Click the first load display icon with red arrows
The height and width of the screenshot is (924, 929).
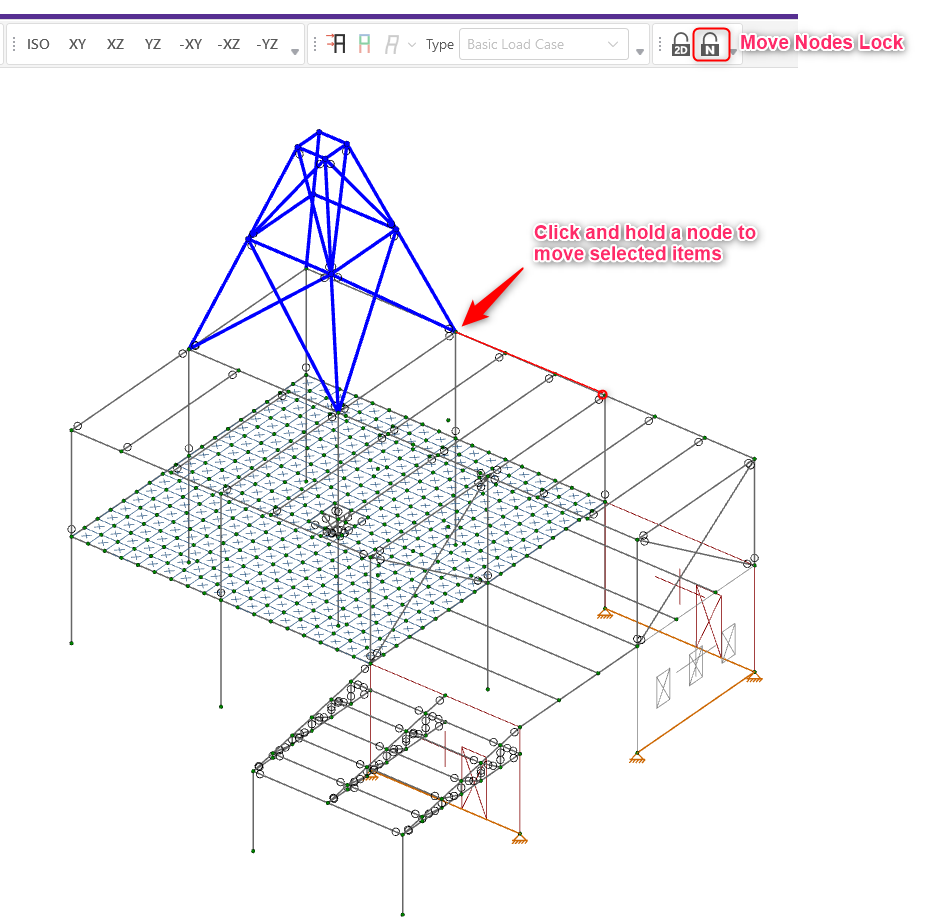(337, 45)
